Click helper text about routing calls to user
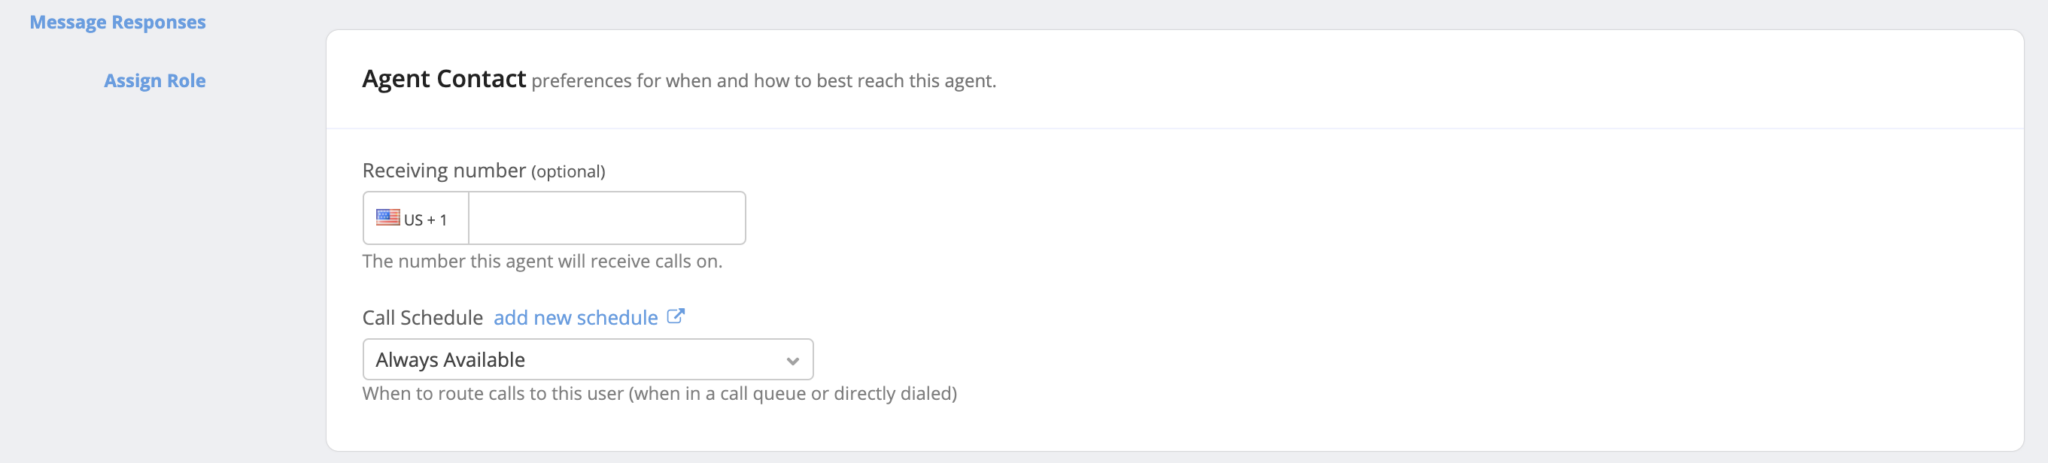The width and height of the screenshot is (2048, 463). tap(660, 393)
